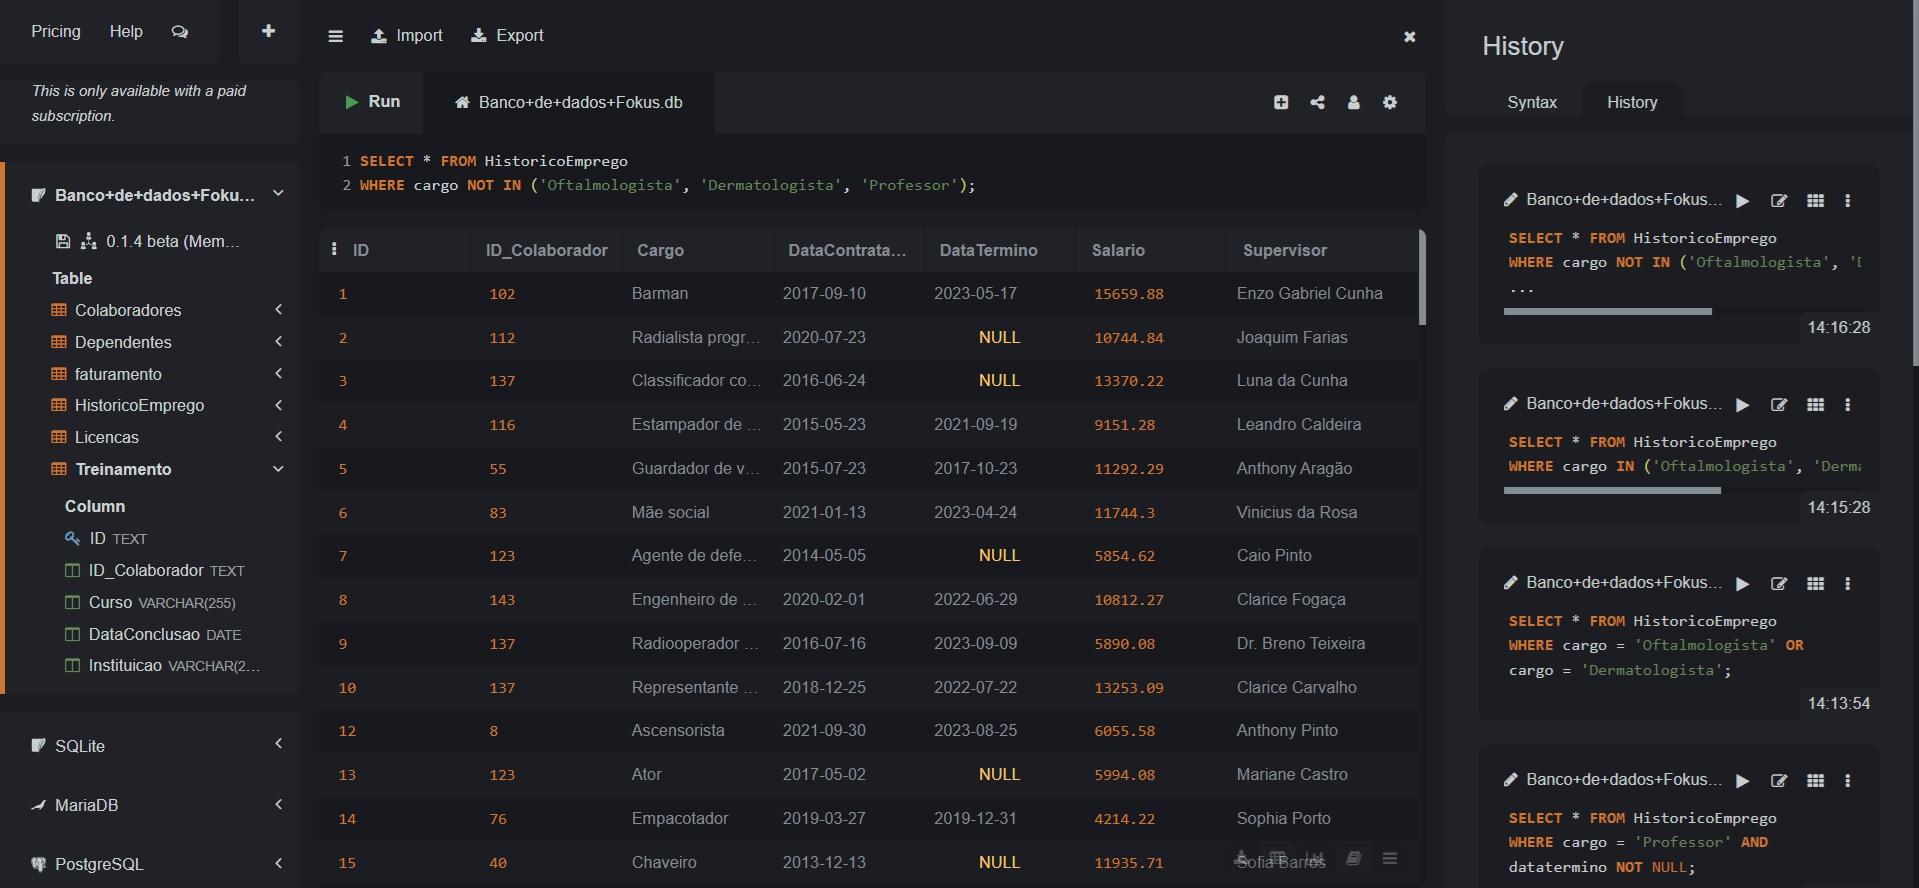
Task: Open more options of 14:15:28 query
Action: tap(1847, 405)
